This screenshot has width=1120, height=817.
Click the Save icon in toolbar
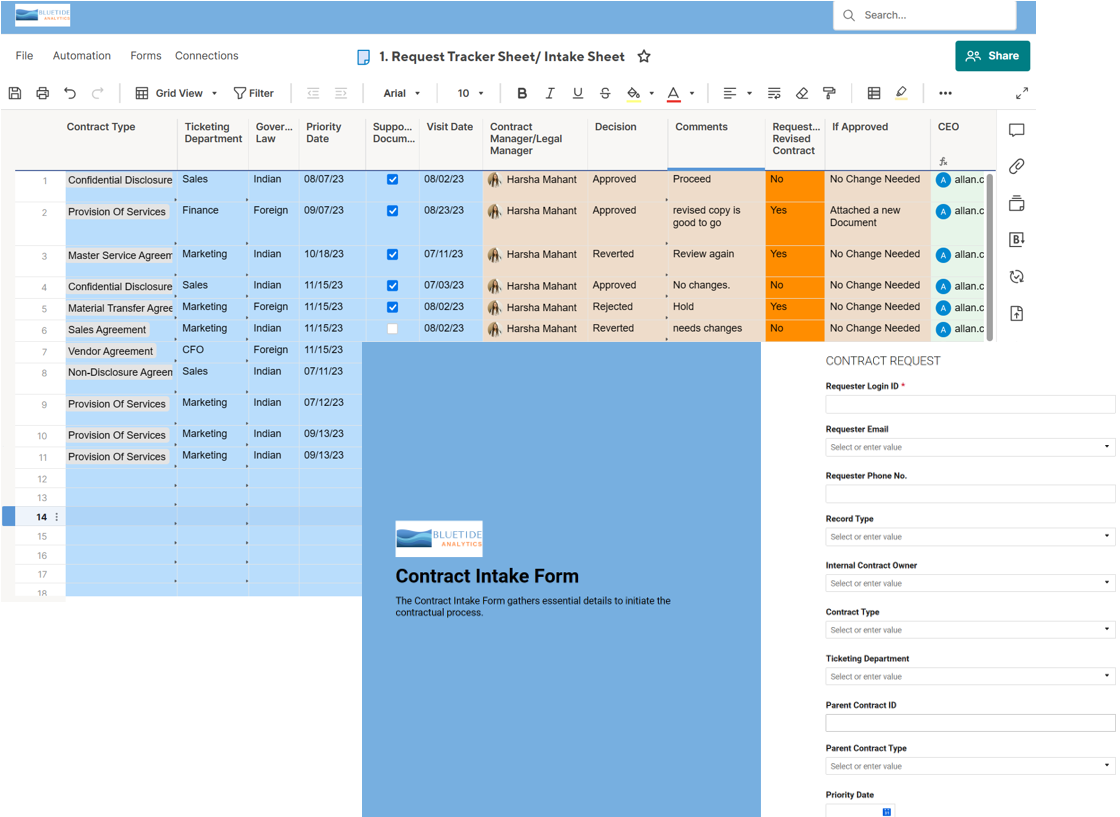tap(15, 93)
